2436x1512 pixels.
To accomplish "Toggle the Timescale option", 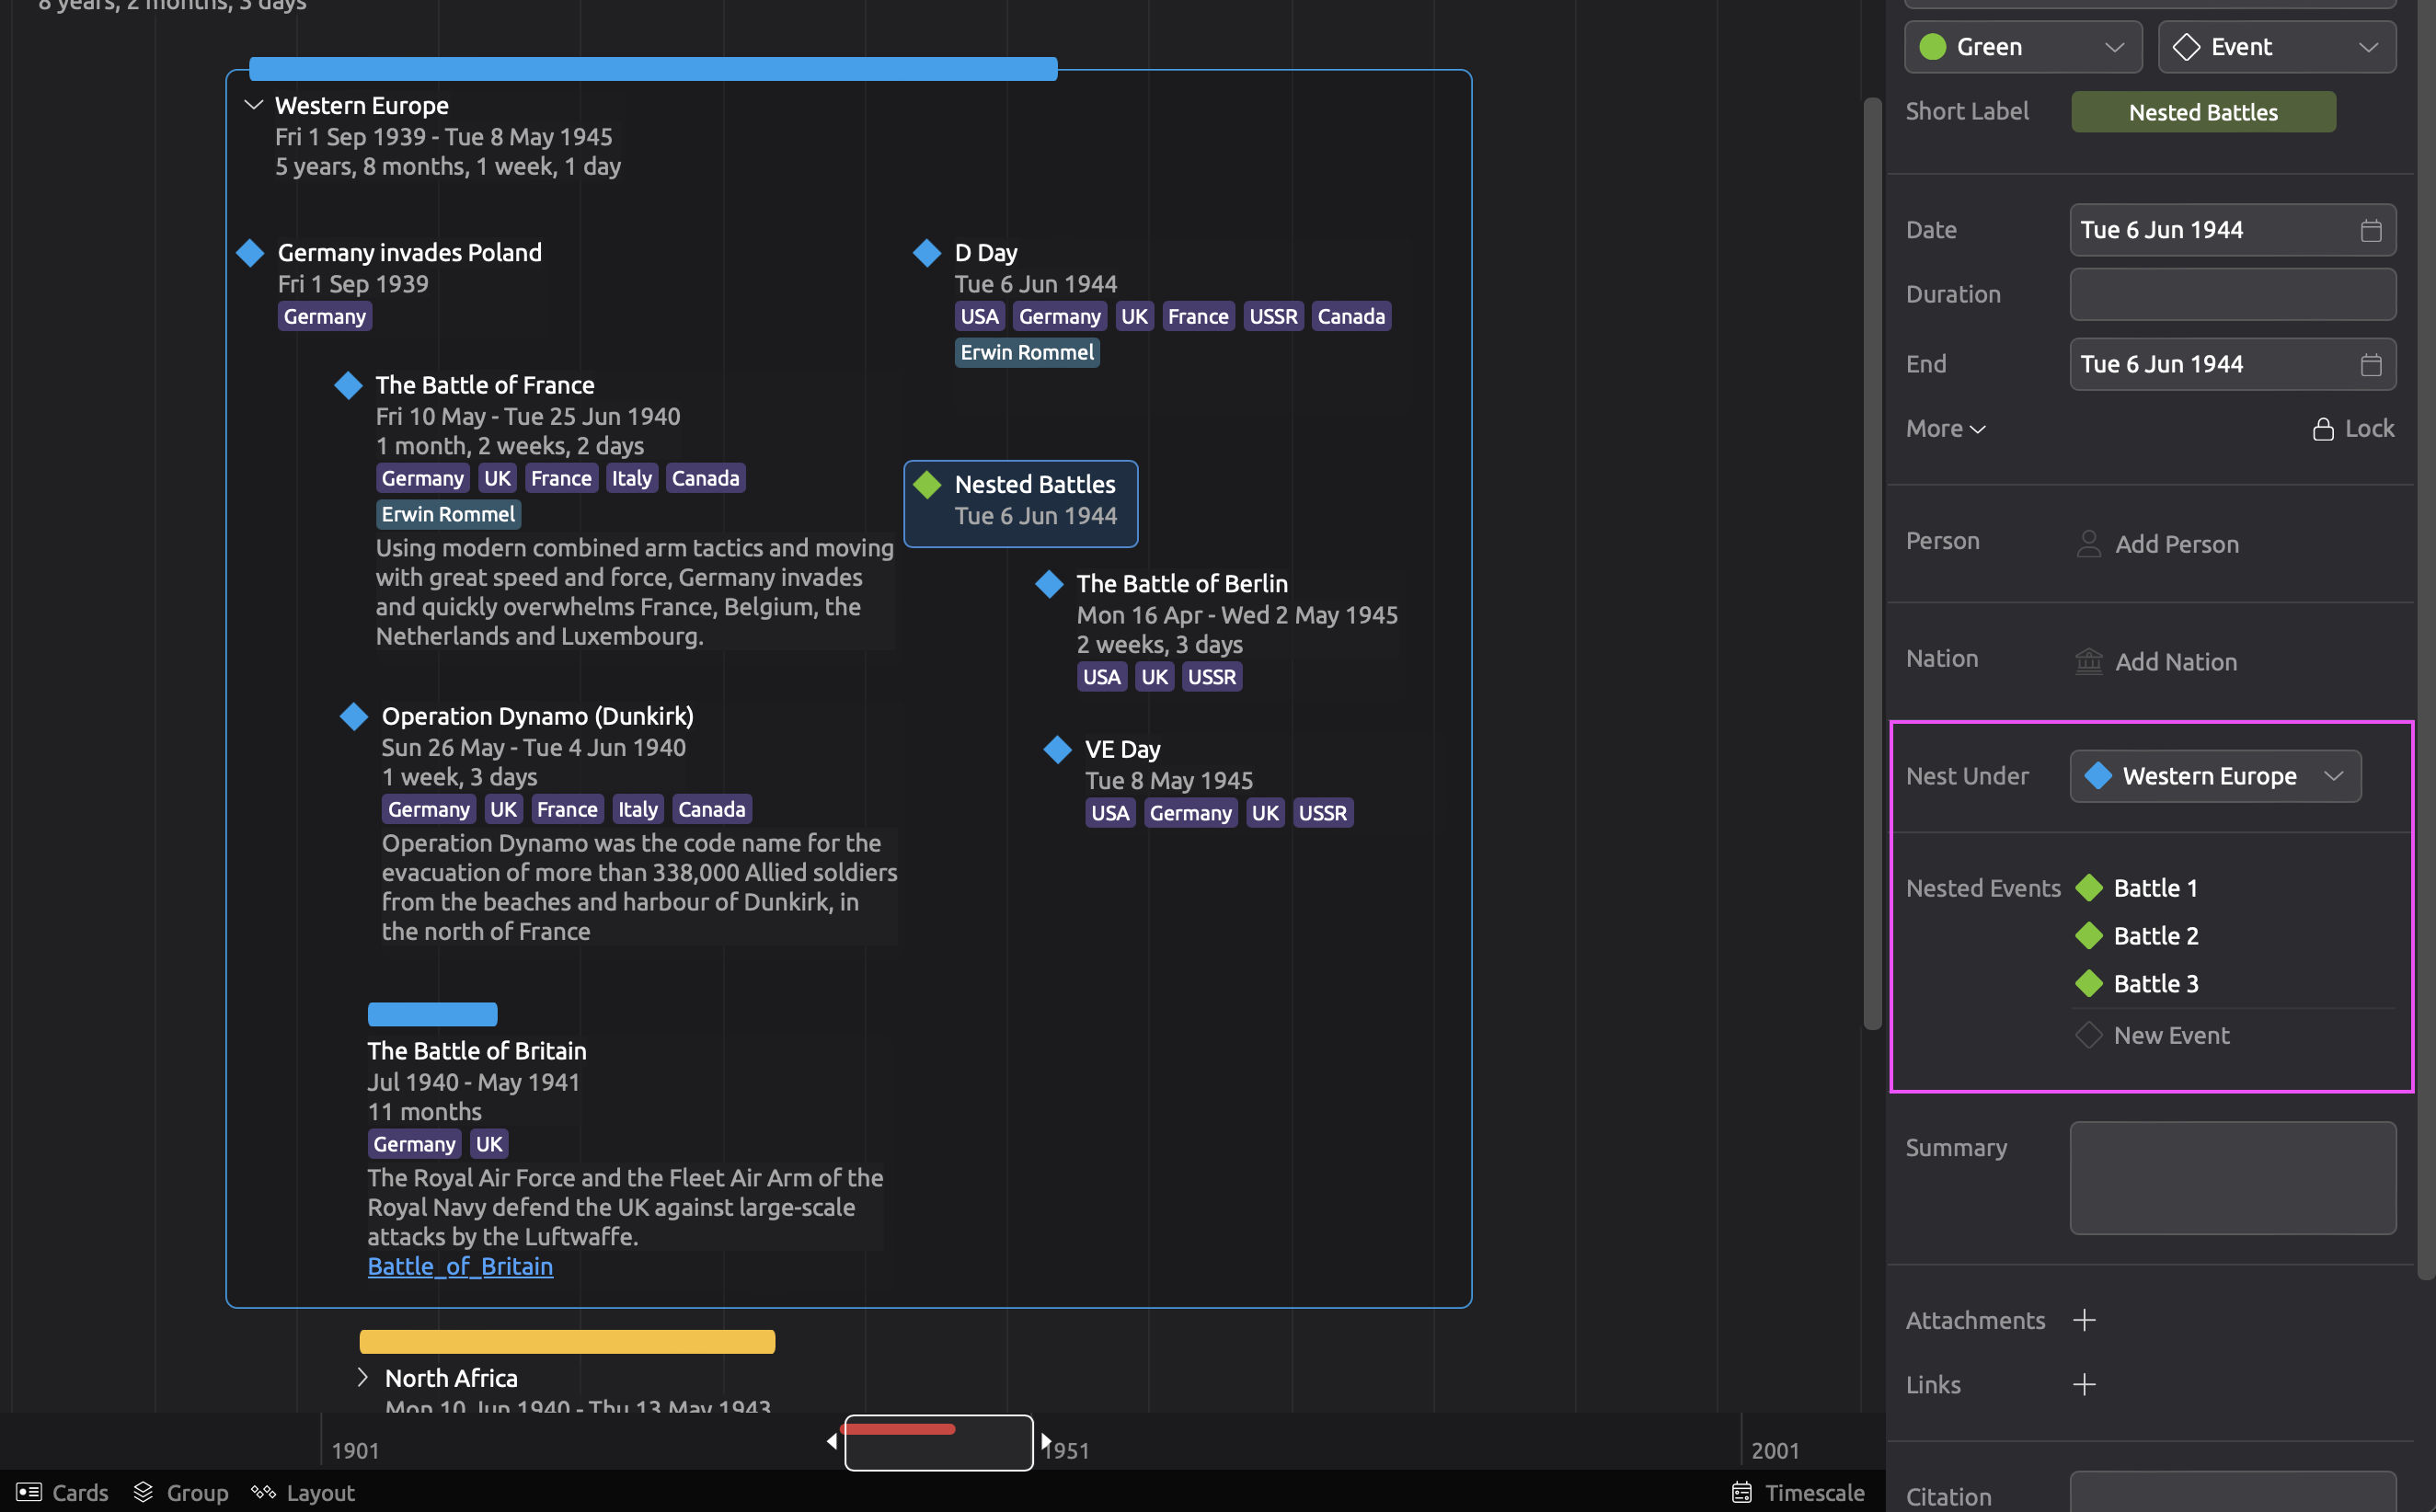I will click(x=1798, y=1492).
